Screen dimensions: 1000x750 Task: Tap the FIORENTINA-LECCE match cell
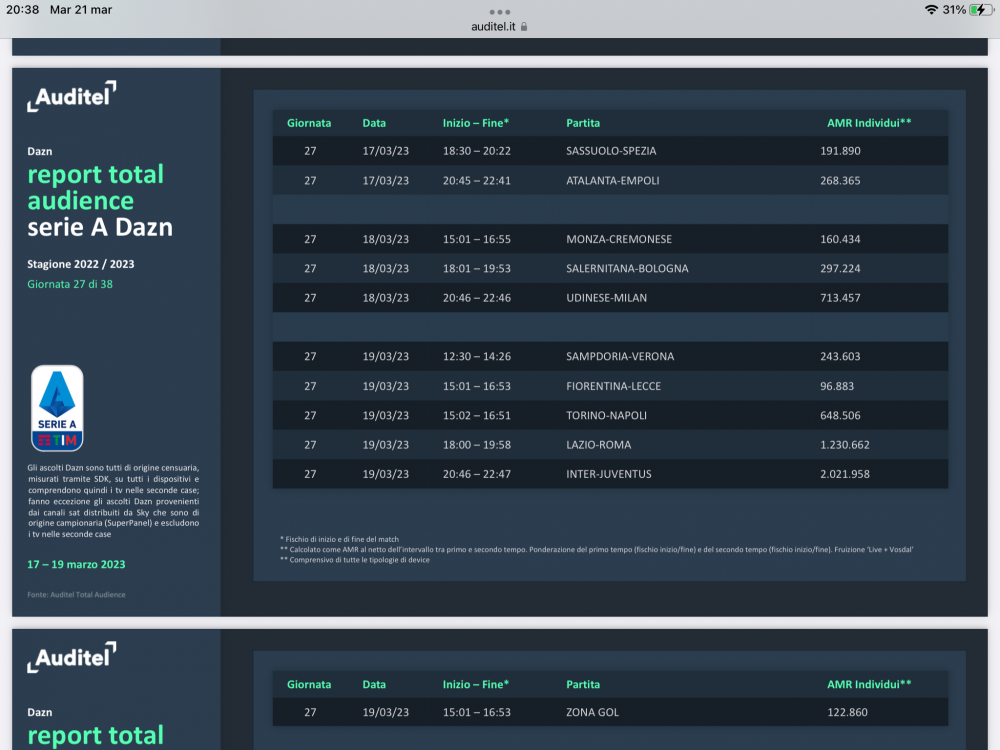pos(614,386)
